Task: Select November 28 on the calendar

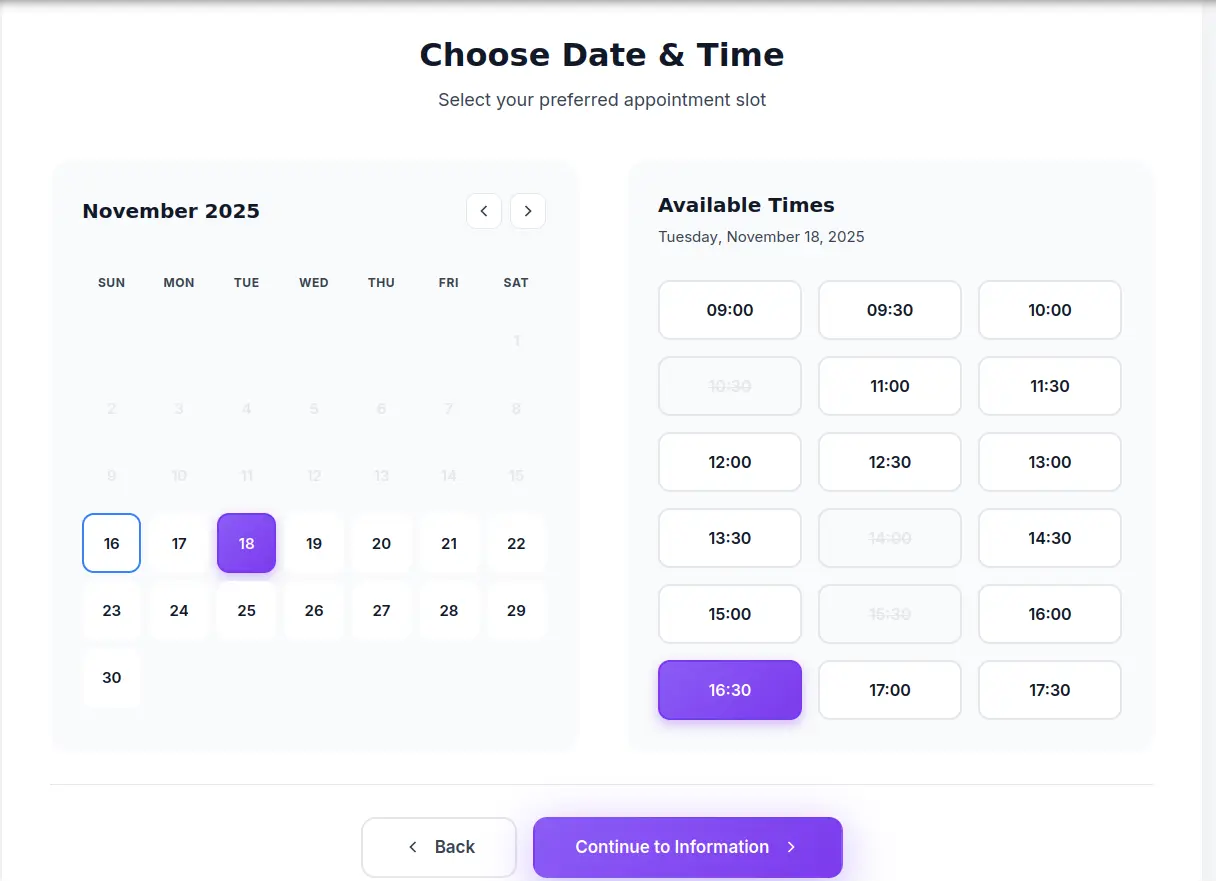Action: (x=448, y=610)
